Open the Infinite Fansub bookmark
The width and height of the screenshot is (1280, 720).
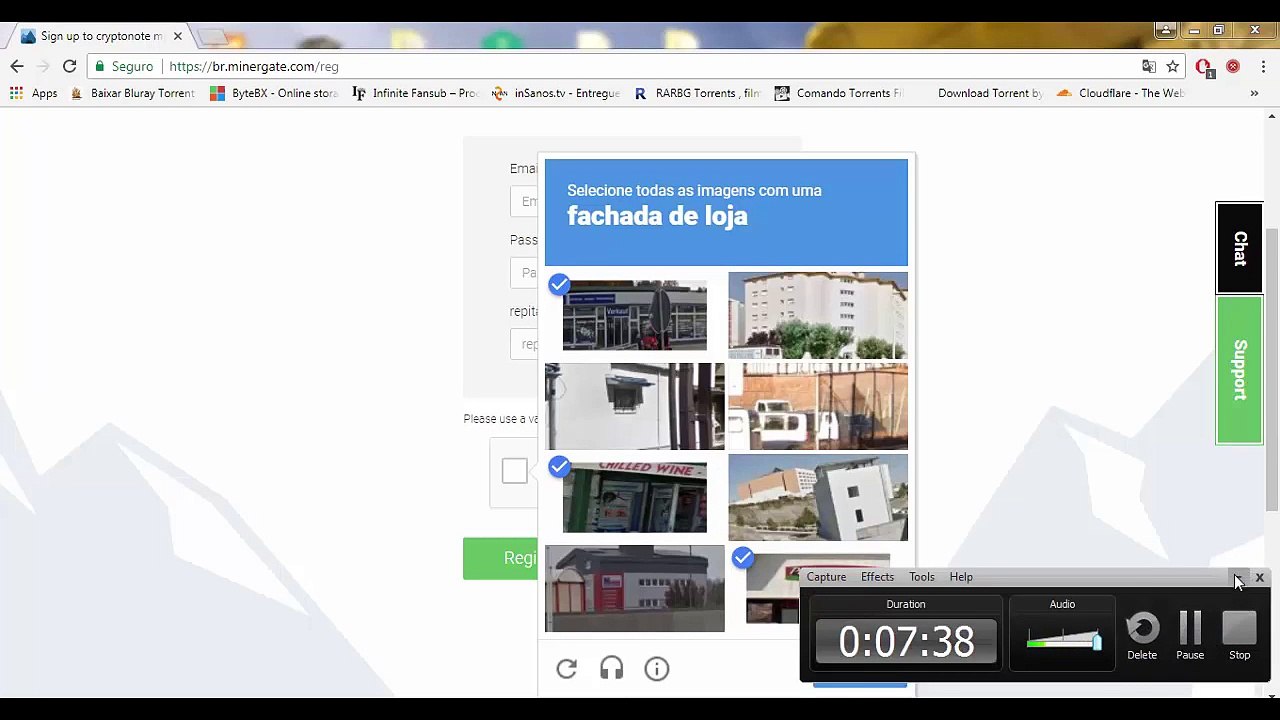pos(416,93)
